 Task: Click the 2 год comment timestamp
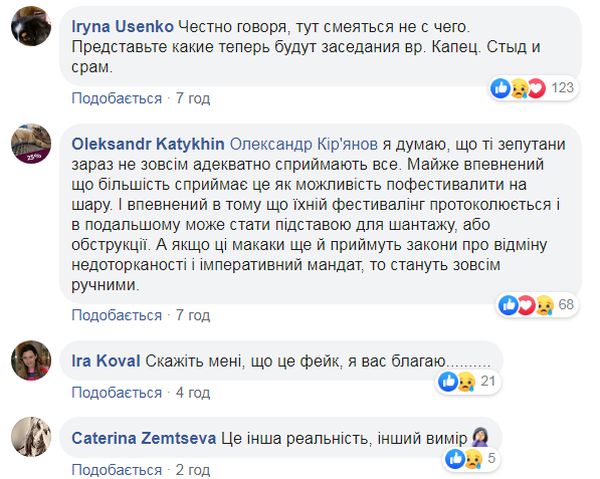coord(193,470)
